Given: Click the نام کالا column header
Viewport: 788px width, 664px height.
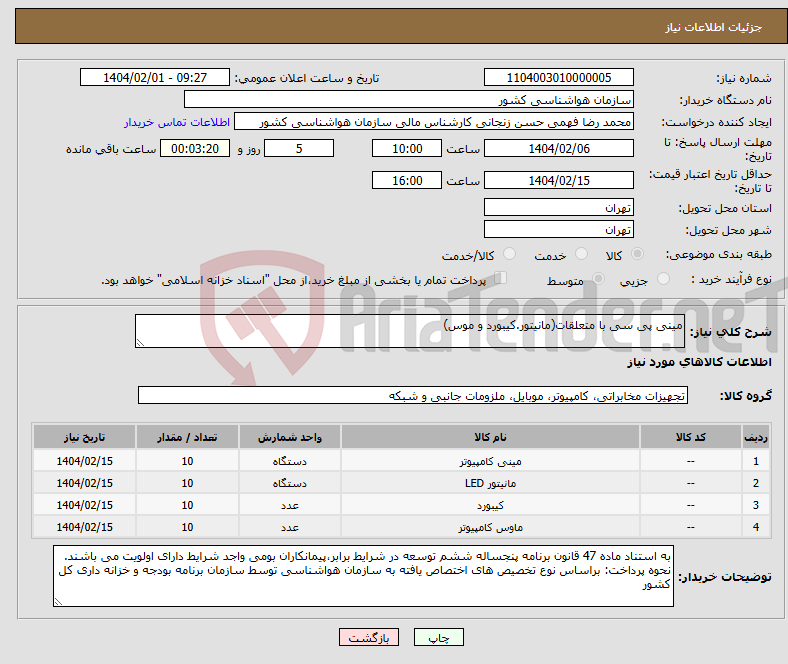Looking at the screenshot, I should click(490, 437).
